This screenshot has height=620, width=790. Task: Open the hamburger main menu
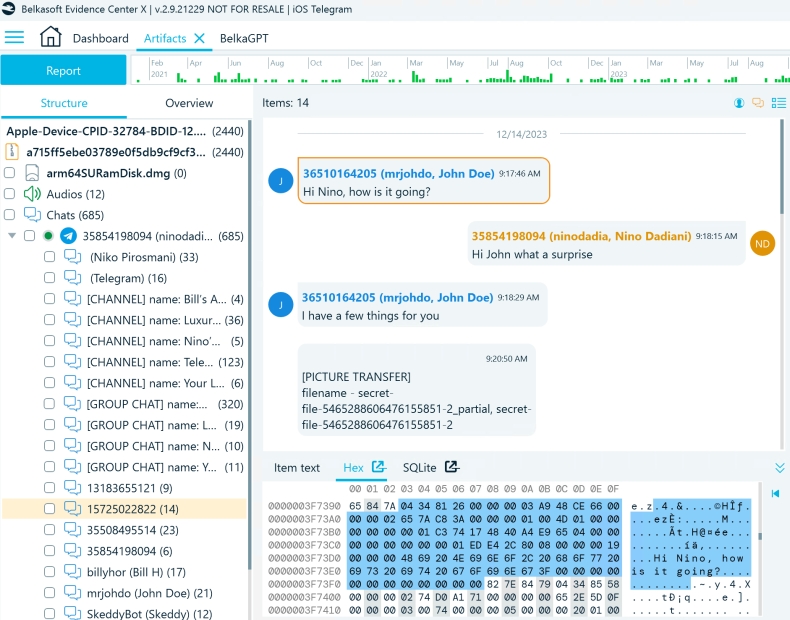point(14,38)
